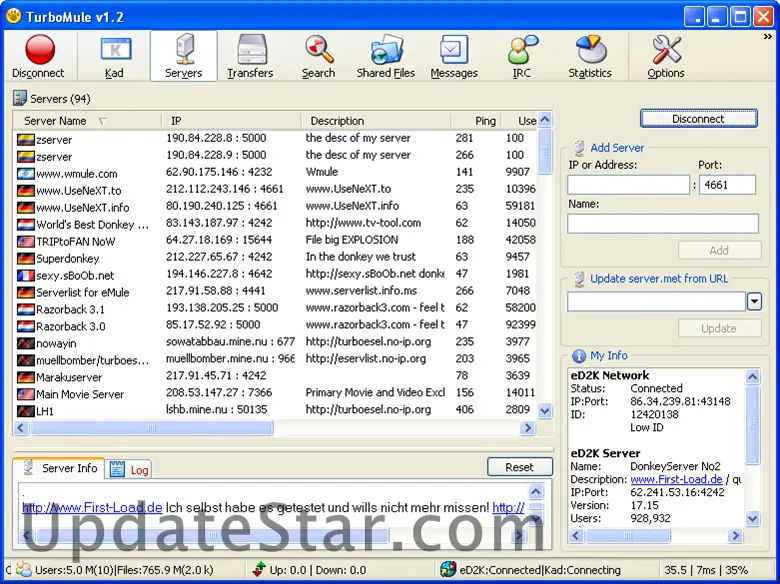Click the Port field showing 4661
This screenshot has height=584, width=780.
tap(727, 185)
